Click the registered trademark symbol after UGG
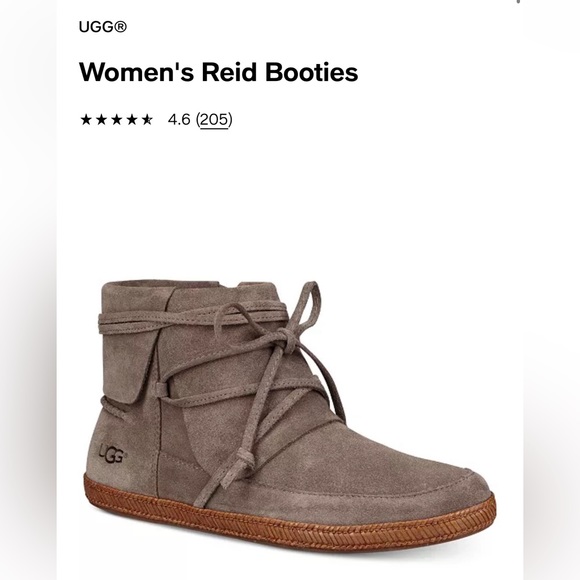Screen dimensions: 580x580 (x=121, y=27)
